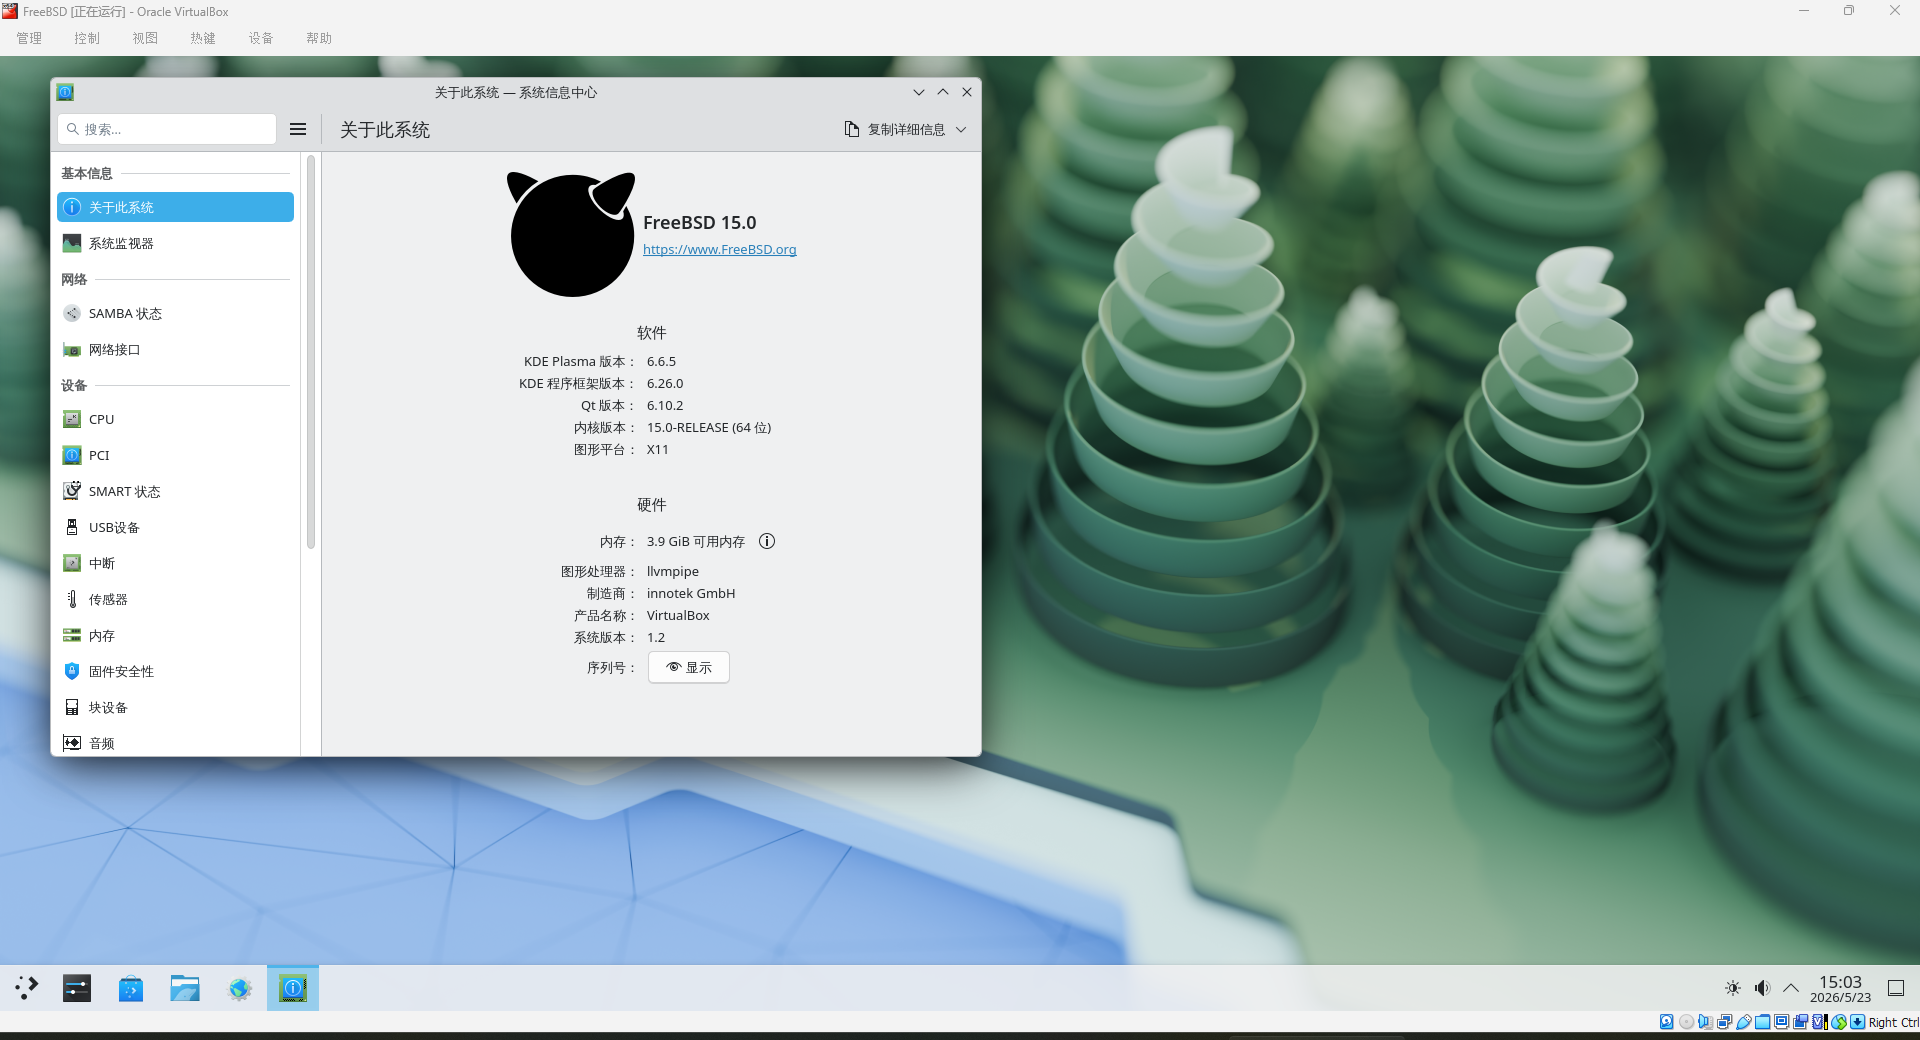Screen dimensions: 1920x1040
Task: Reveal the serial number with 显示 button
Action: pyautogui.click(x=689, y=667)
